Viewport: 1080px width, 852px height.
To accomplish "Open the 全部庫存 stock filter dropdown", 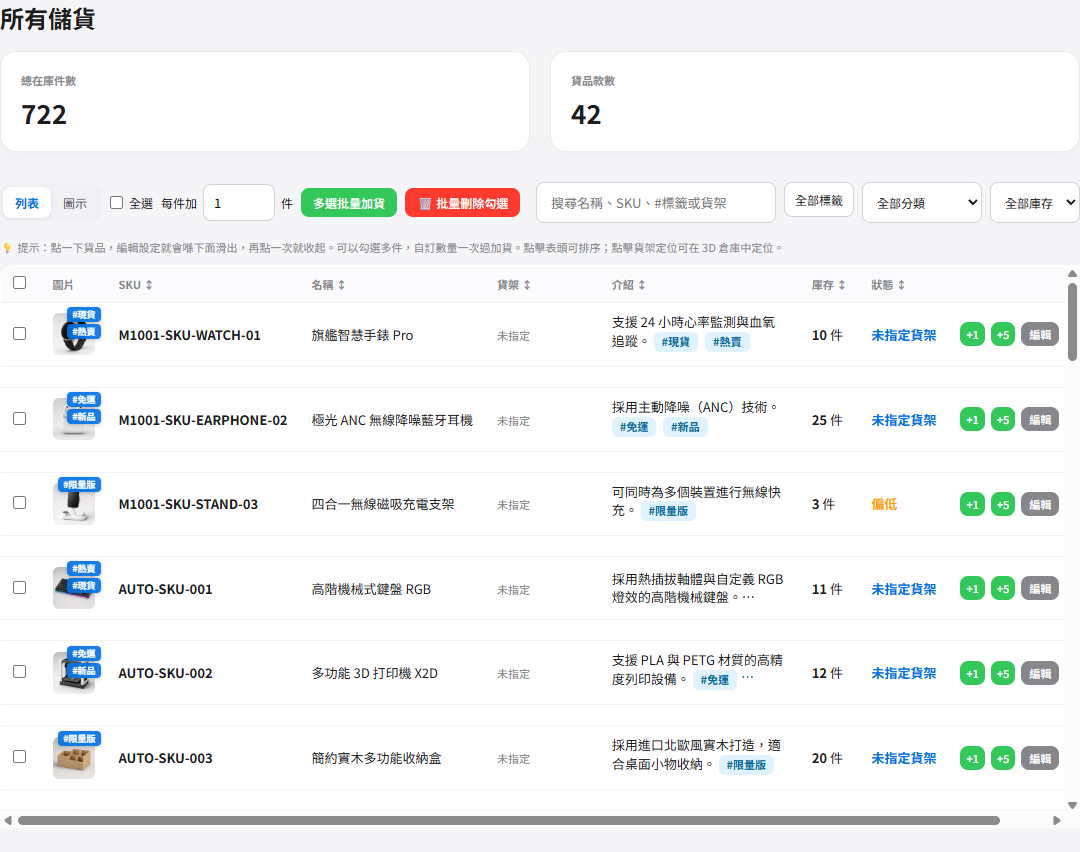I will tap(1035, 202).
